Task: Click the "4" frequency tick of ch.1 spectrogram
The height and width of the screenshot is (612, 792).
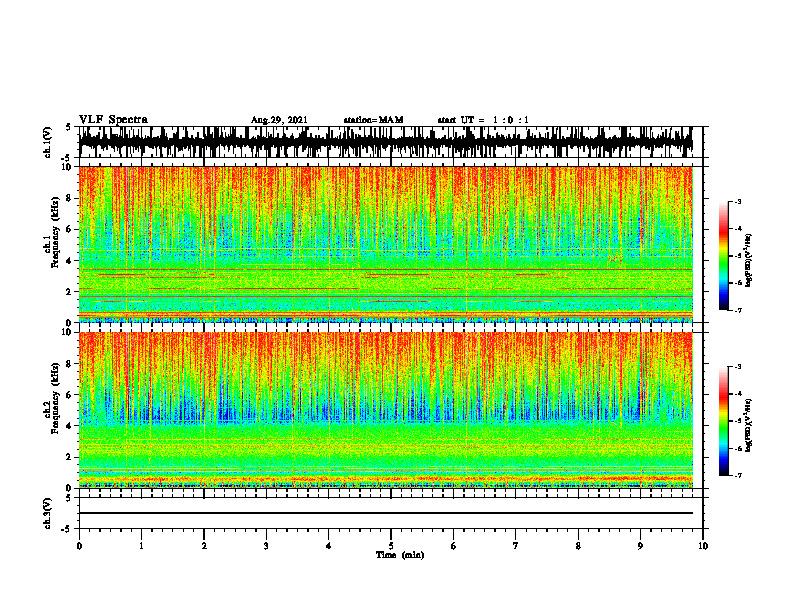Action: pos(70,261)
